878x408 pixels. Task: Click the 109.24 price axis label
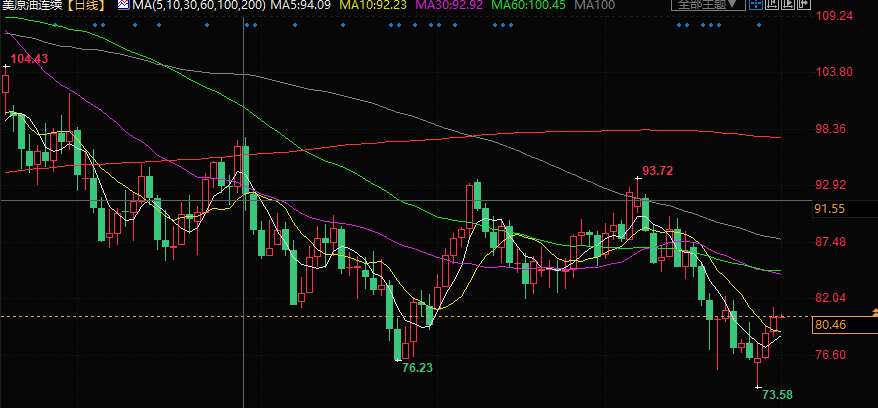coord(834,16)
